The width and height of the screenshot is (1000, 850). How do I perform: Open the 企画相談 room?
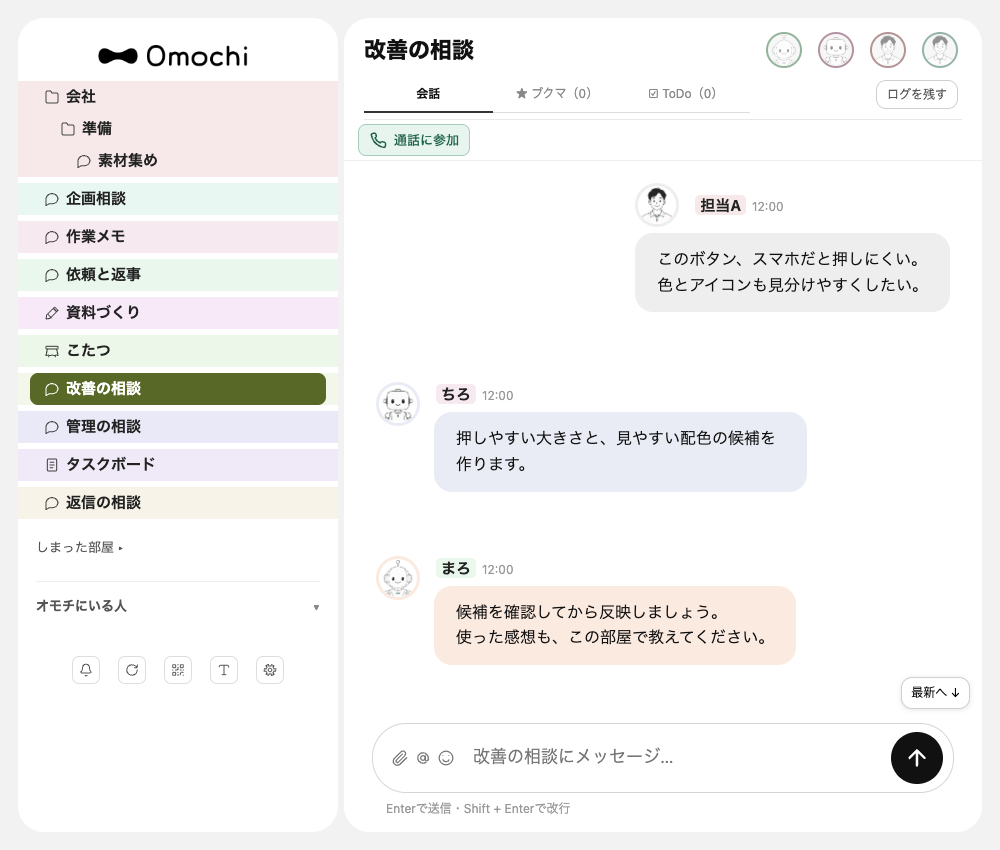coord(178,199)
